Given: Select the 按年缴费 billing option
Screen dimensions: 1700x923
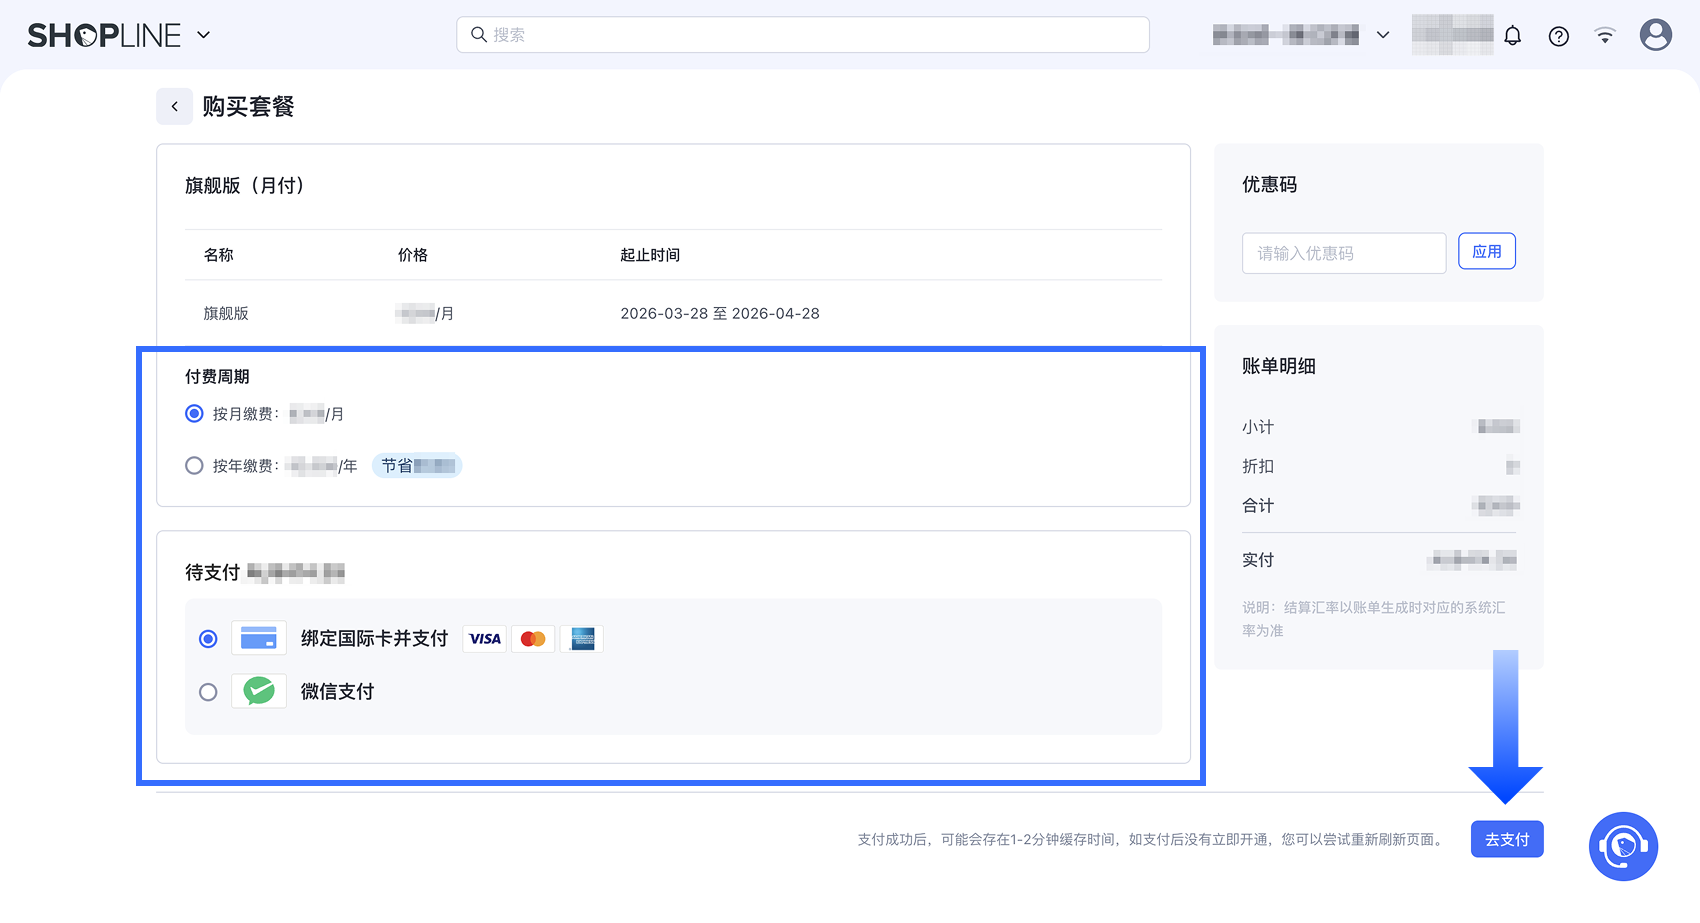Looking at the screenshot, I should pyautogui.click(x=193, y=465).
